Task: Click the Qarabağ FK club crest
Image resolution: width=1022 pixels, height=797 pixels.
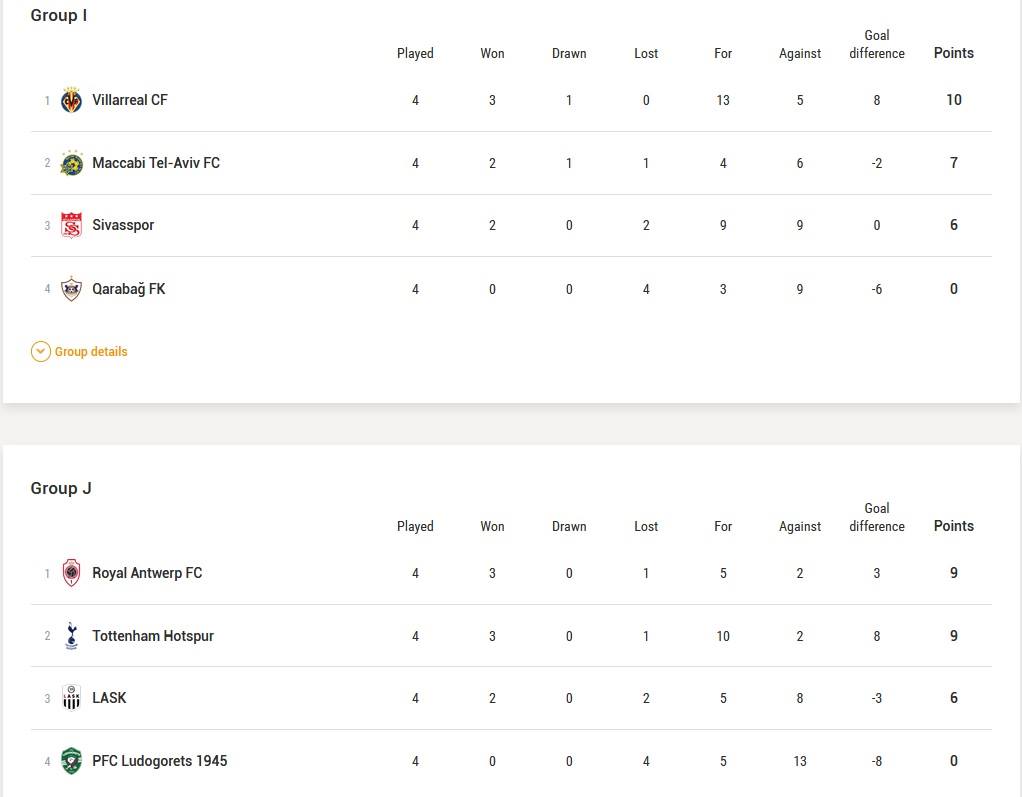Action: coord(71,288)
